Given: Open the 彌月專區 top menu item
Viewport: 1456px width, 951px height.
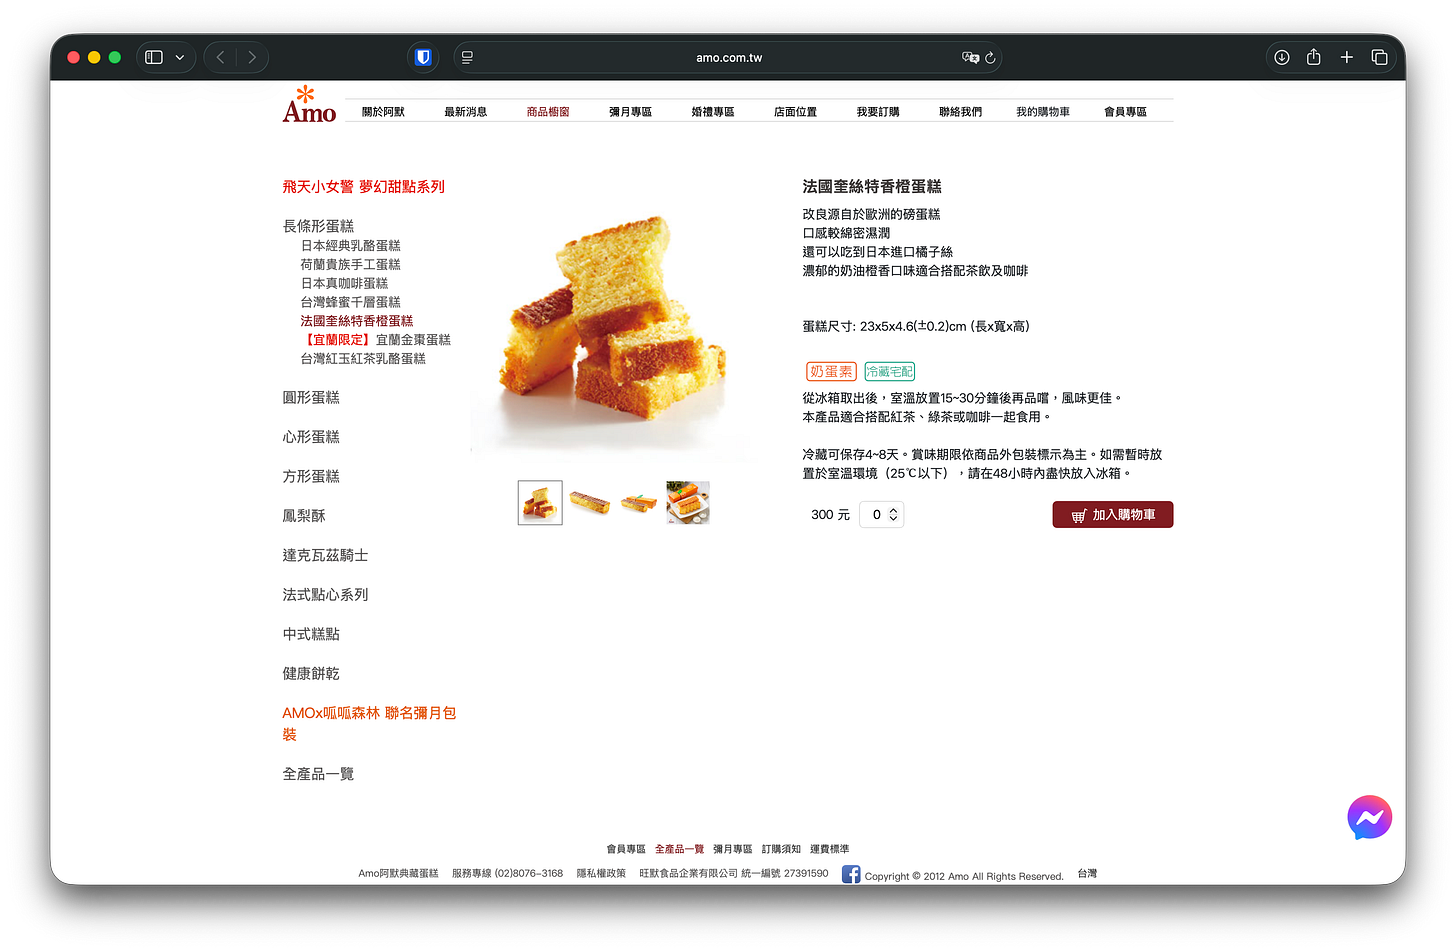Looking at the screenshot, I should click(631, 112).
